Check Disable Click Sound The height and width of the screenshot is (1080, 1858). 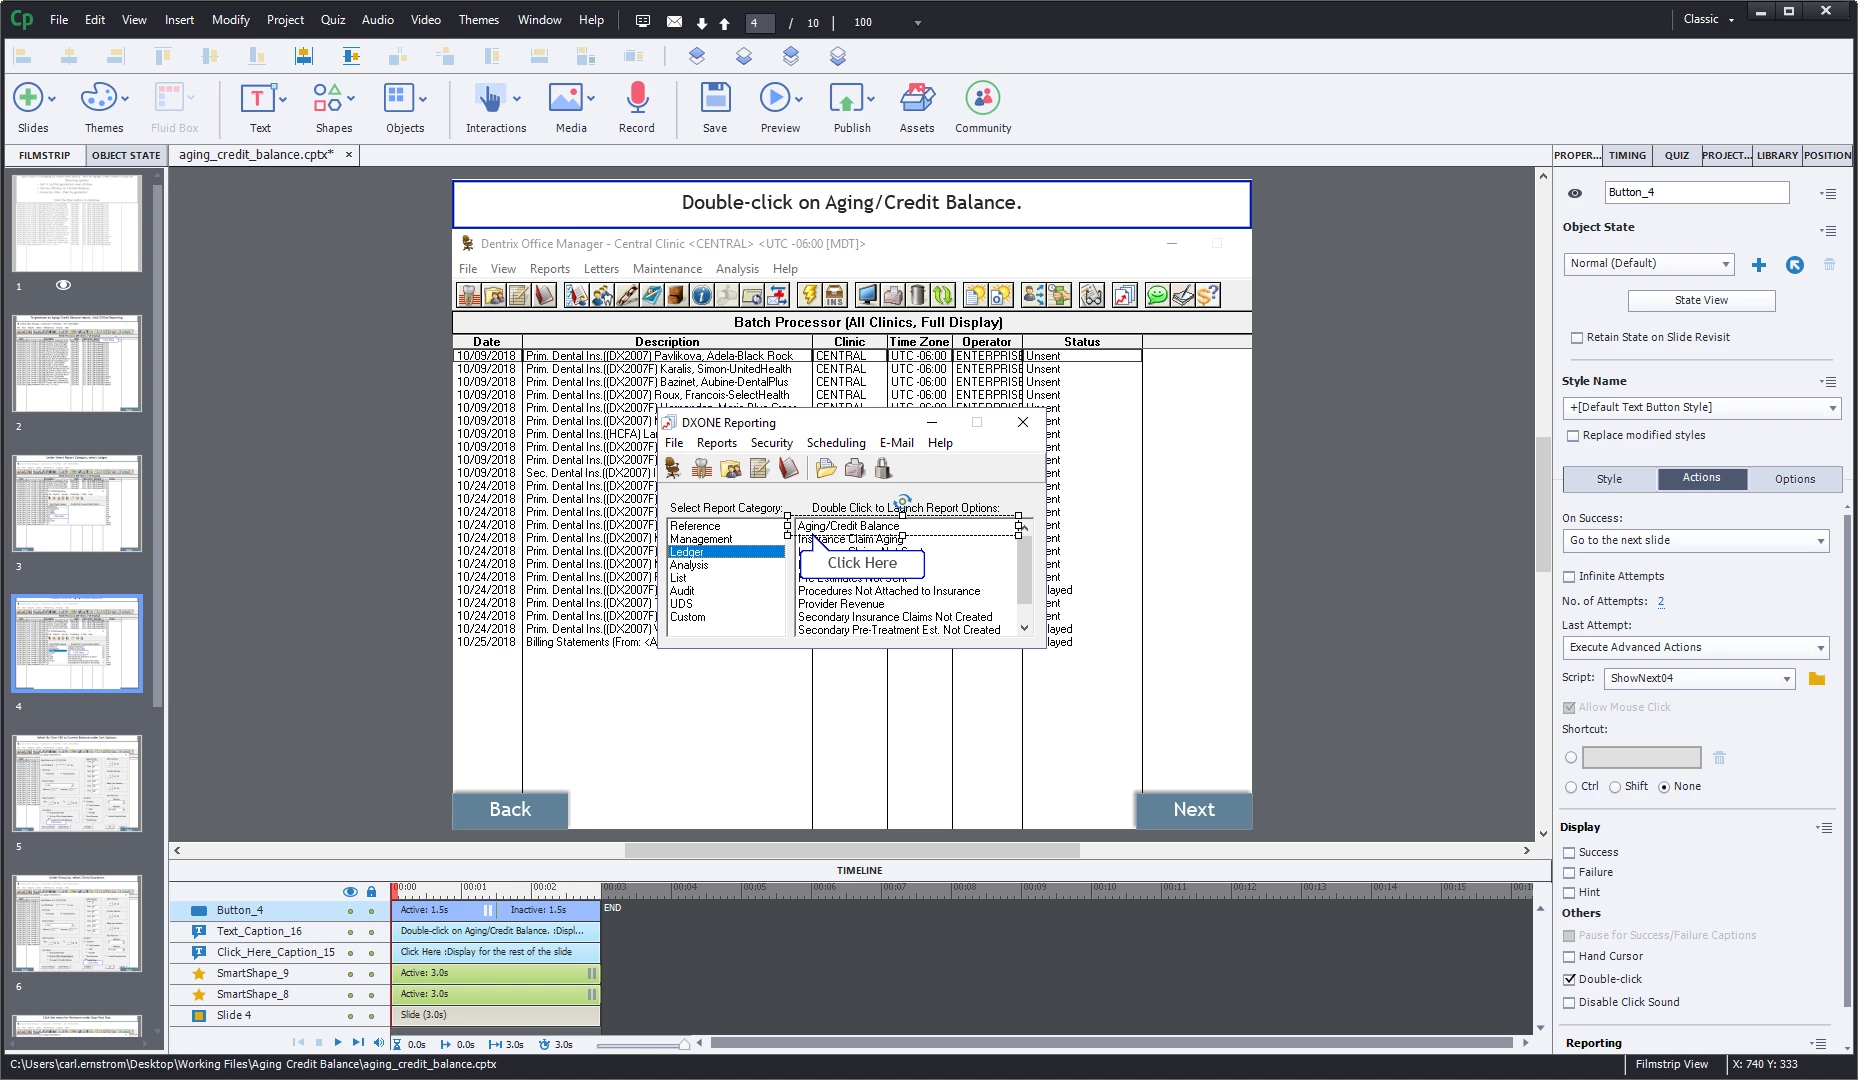[x=1569, y=1003]
